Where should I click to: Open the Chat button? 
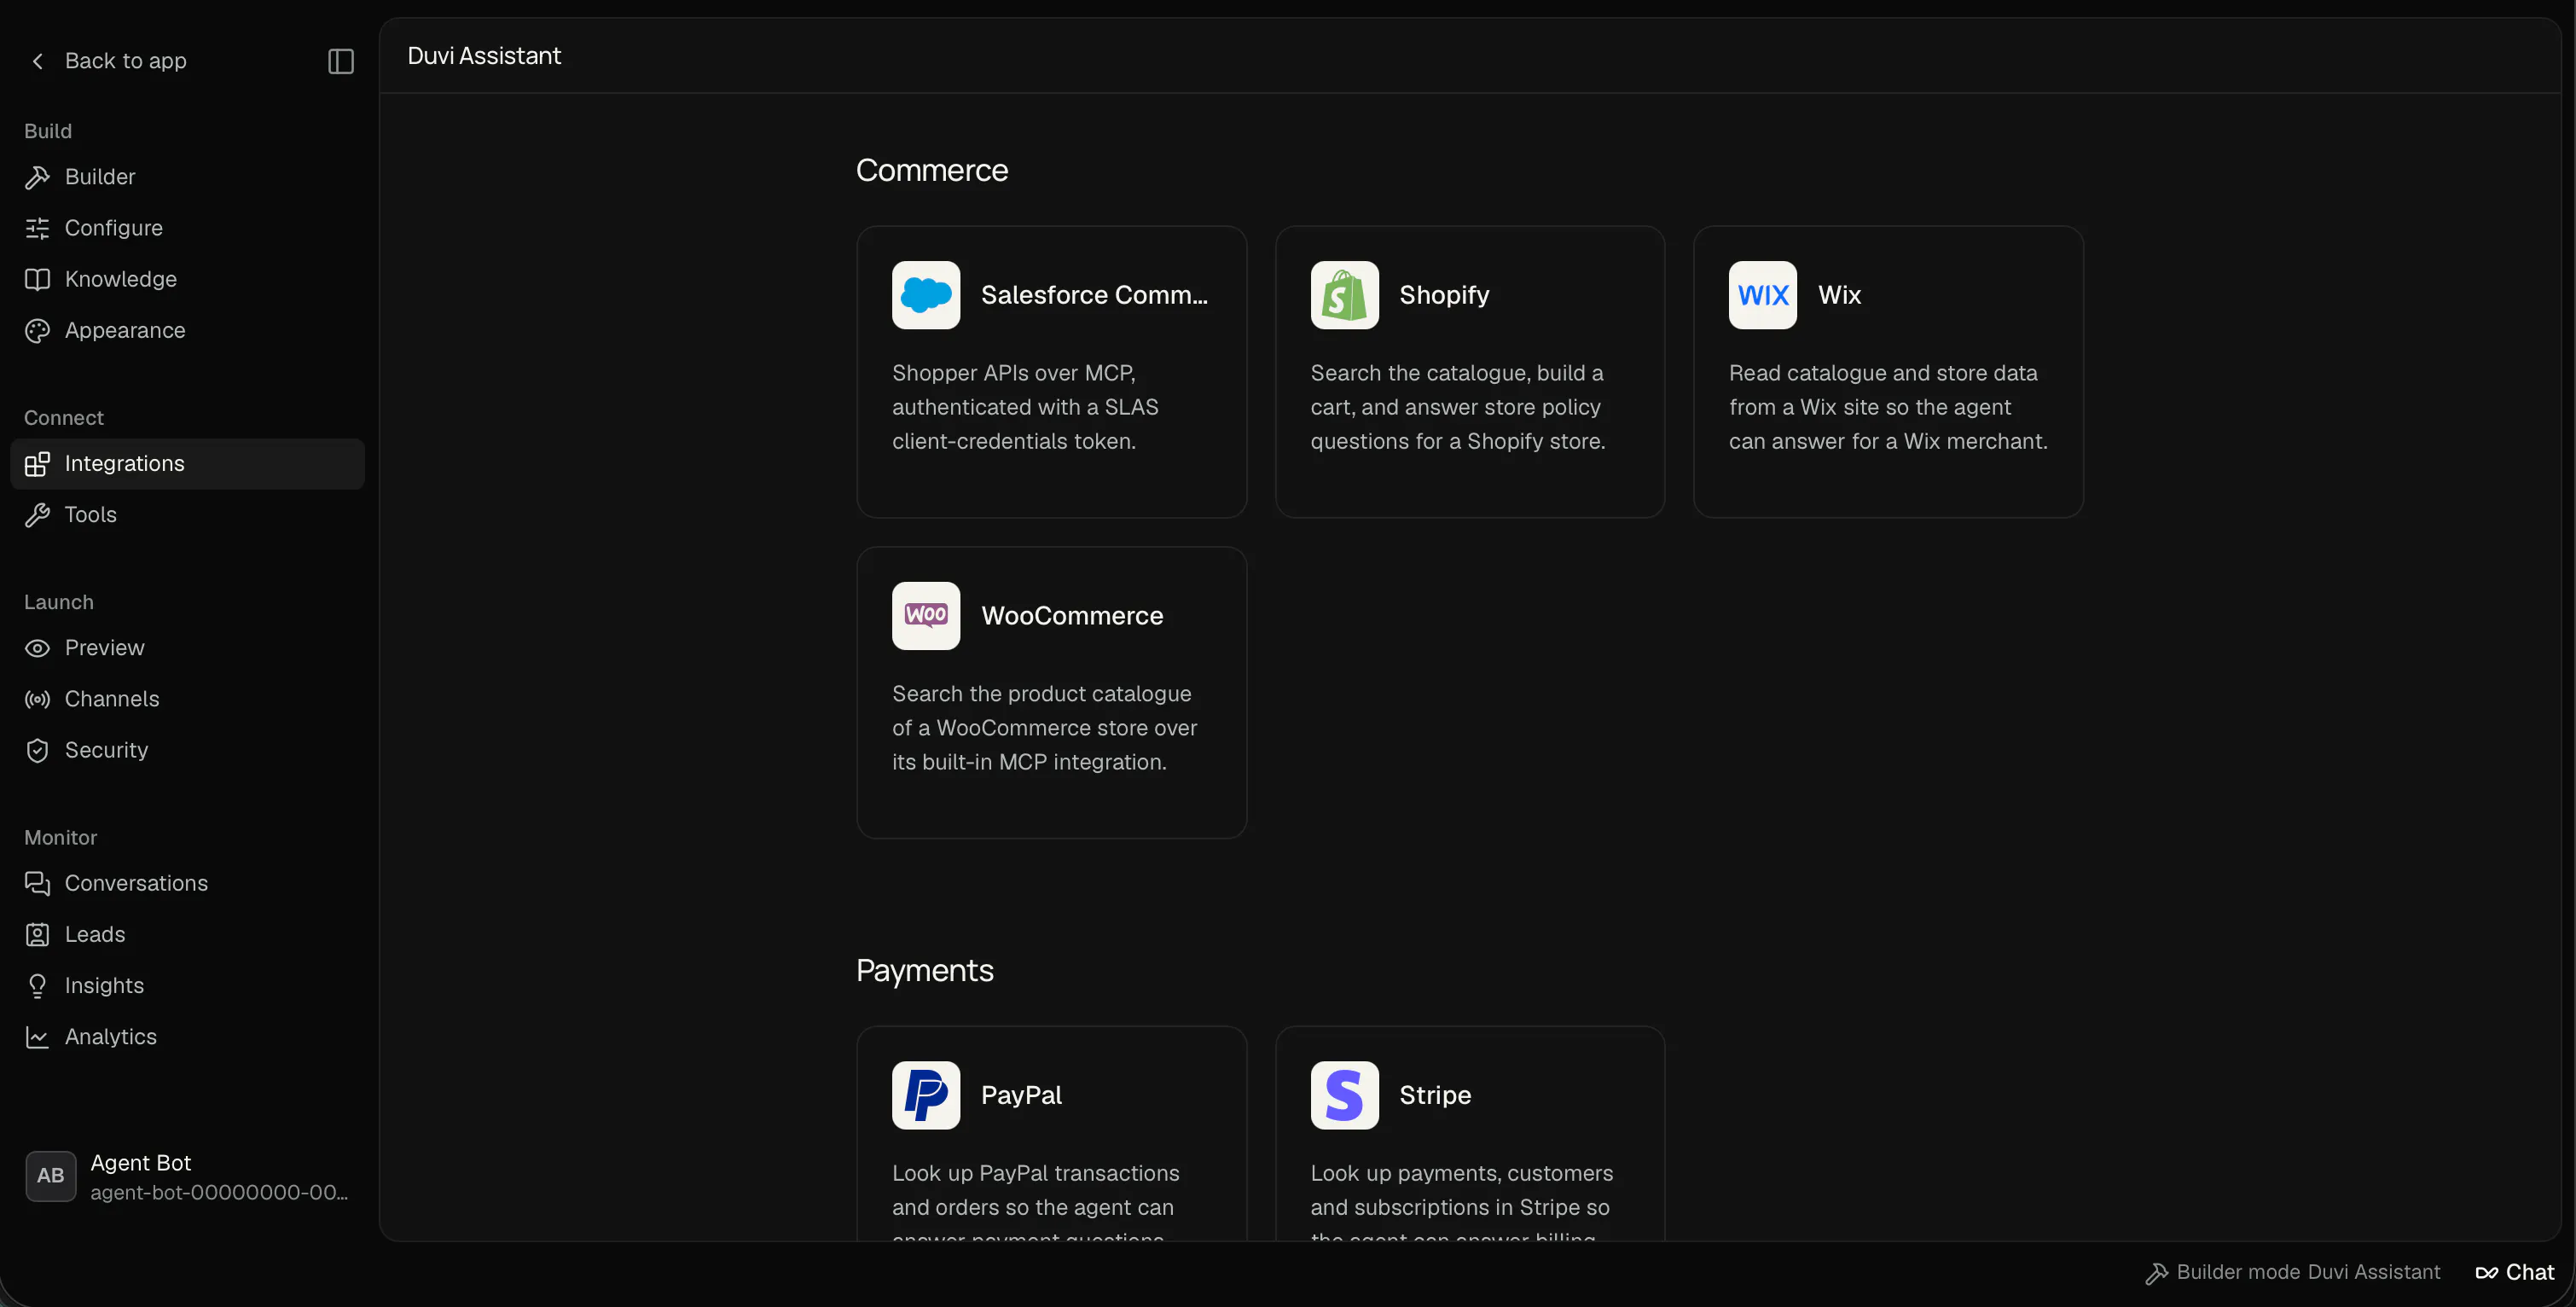pyautogui.click(x=2515, y=1273)
